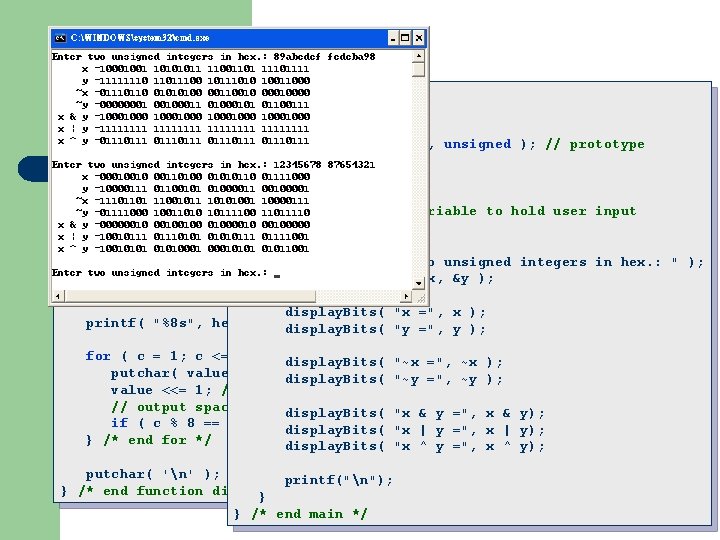Click the vertical scrollbar thumb
Screen dimensions: 720x540
(x=418, y=69)
